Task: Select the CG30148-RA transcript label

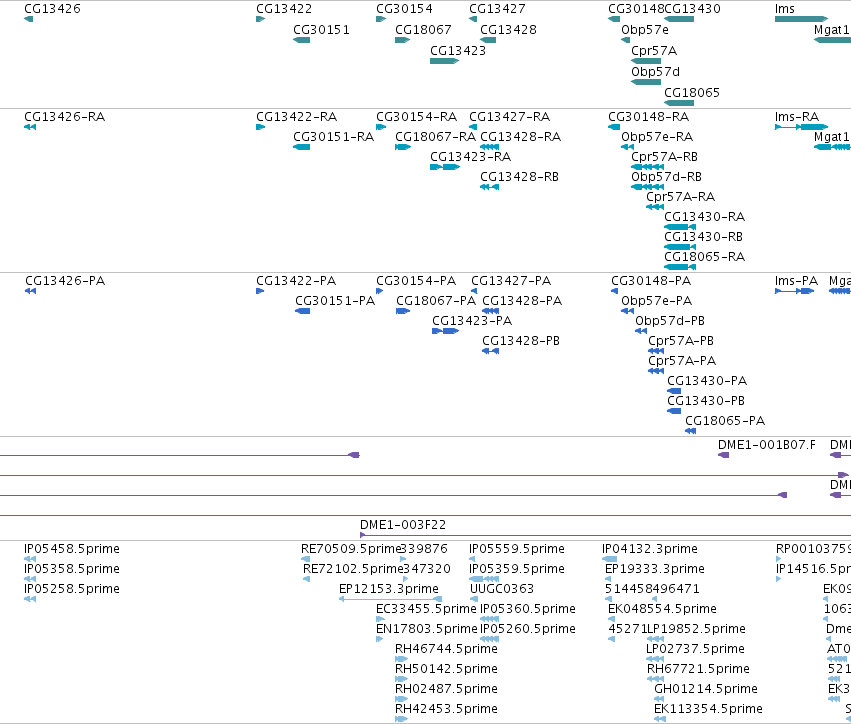Action: click(649, 117)
